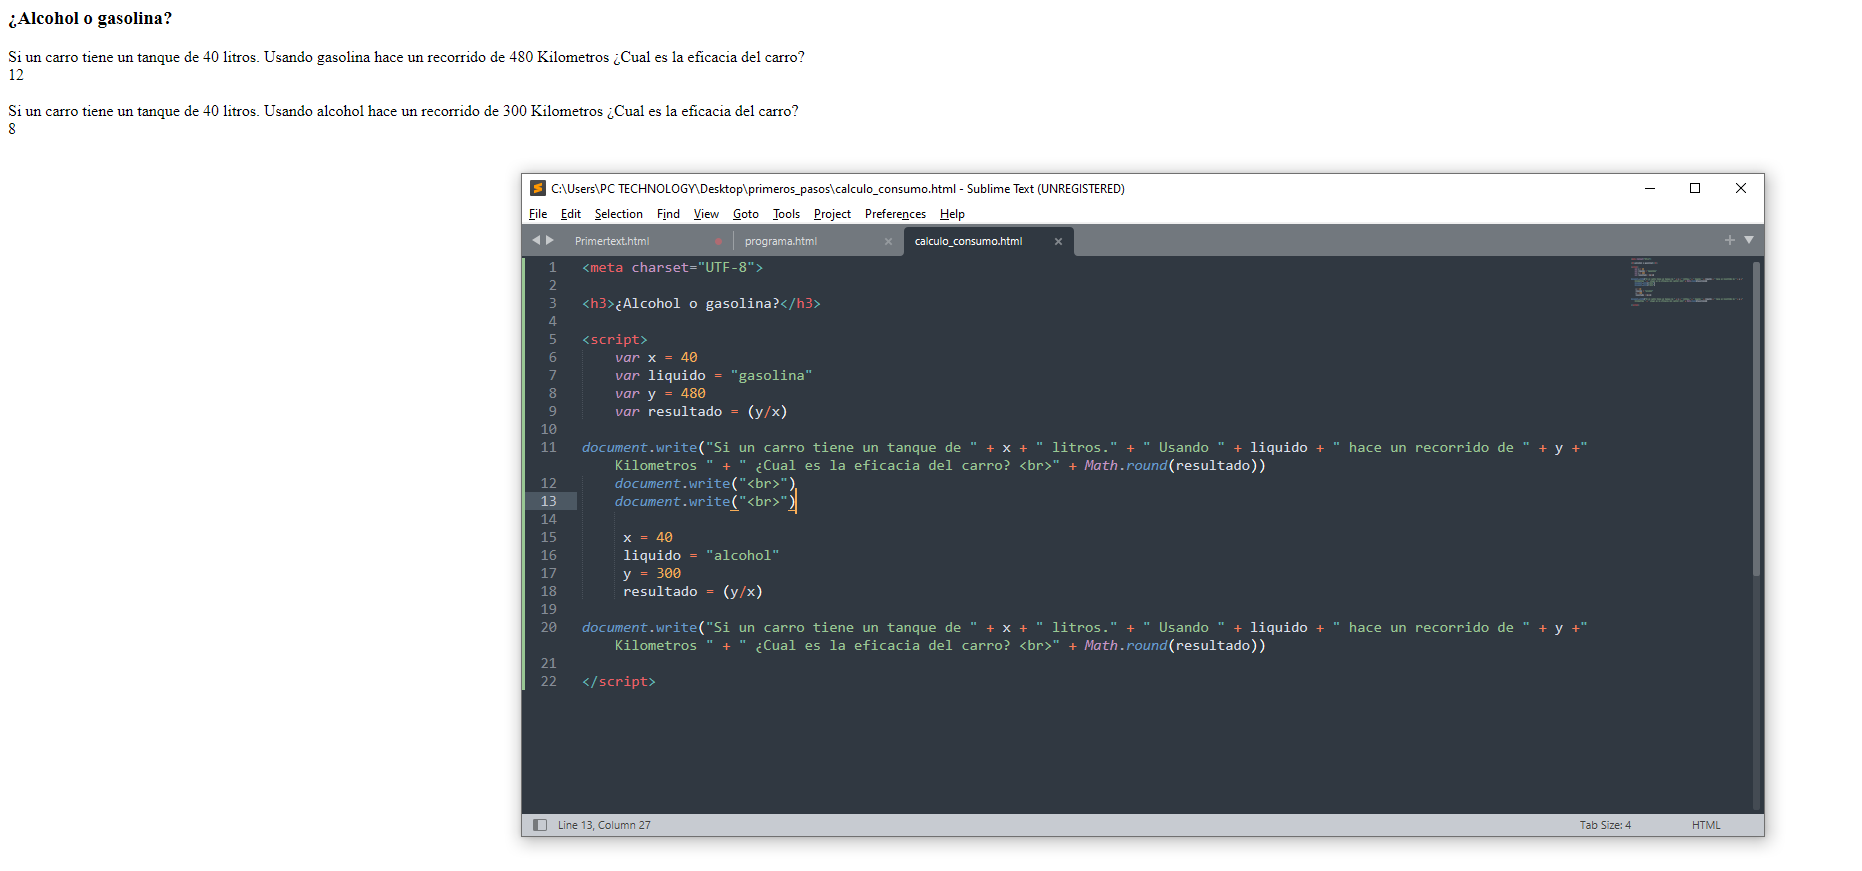Click the result value 12 in the page
This screenshot has height=871, width=1862.
[x=16, y=75]
